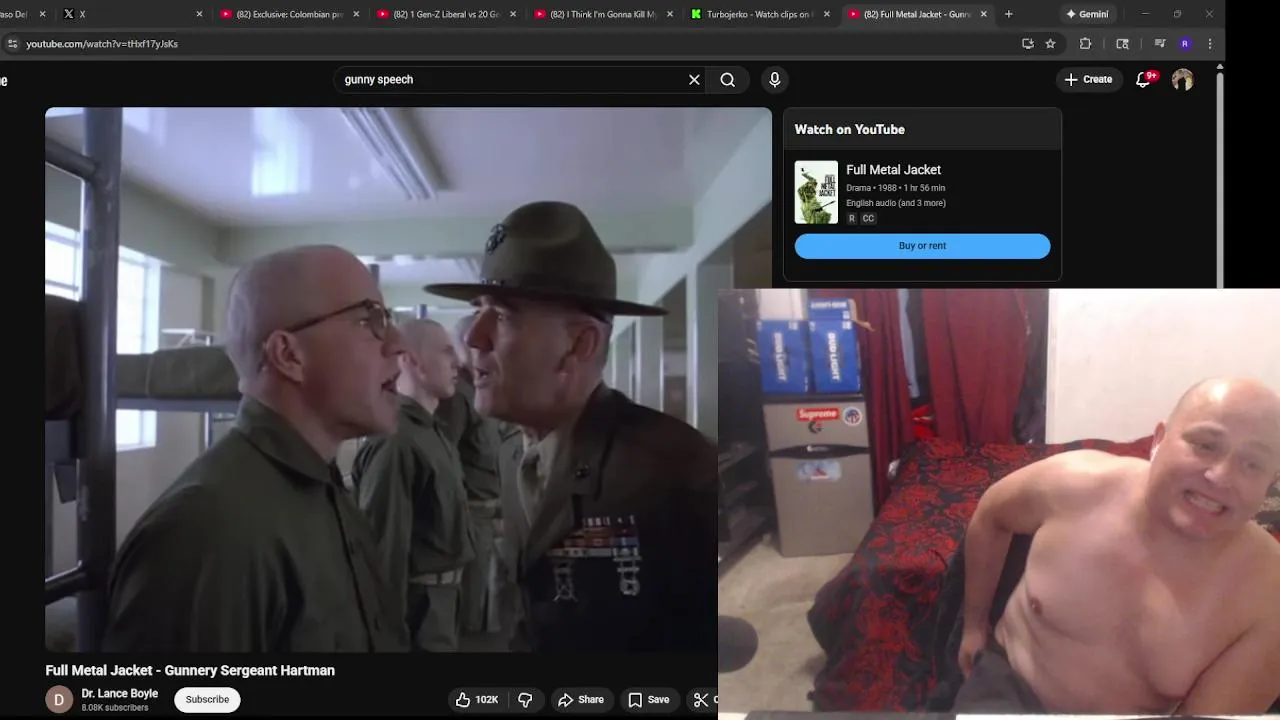This screenshot has width=1280, height=720.
Task: Click the Clip scissors icon
Action: coord(701,700)
